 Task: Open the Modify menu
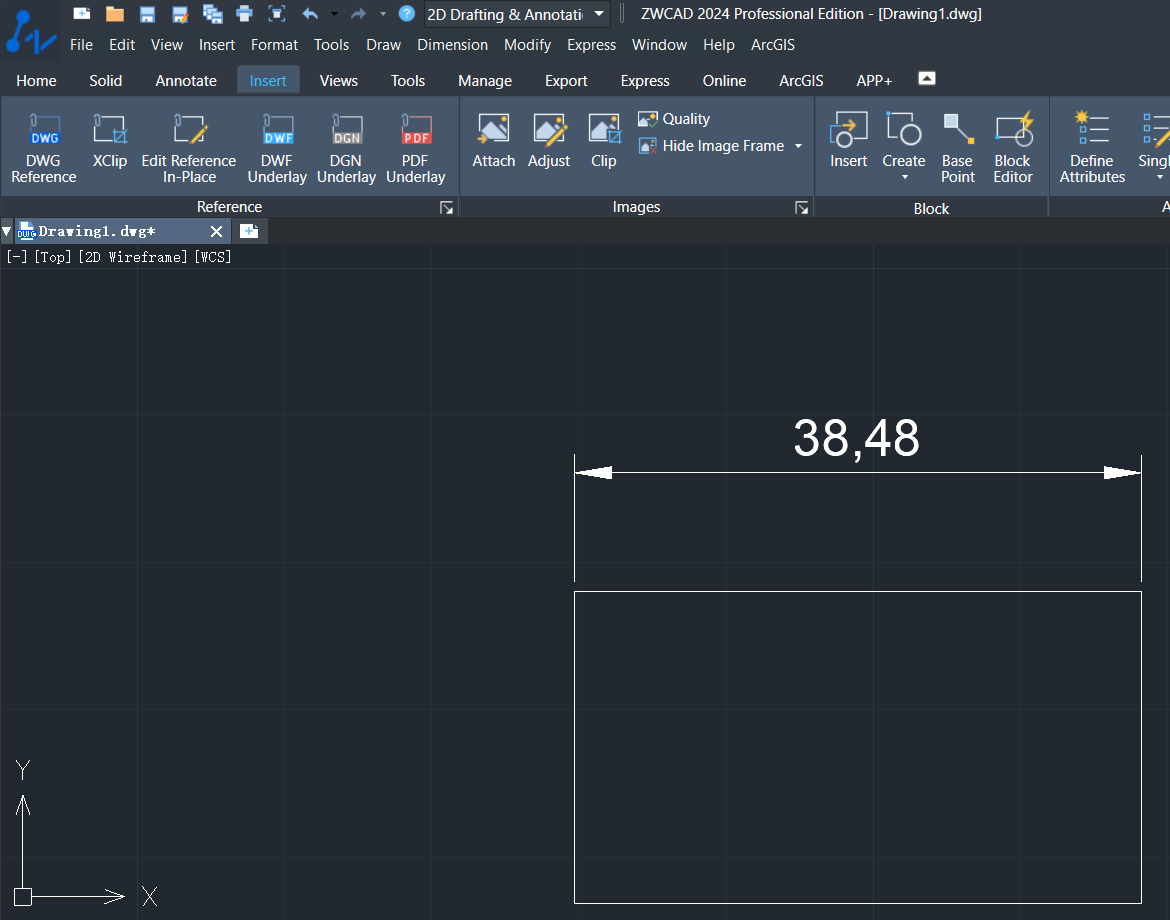coord(528,45)
